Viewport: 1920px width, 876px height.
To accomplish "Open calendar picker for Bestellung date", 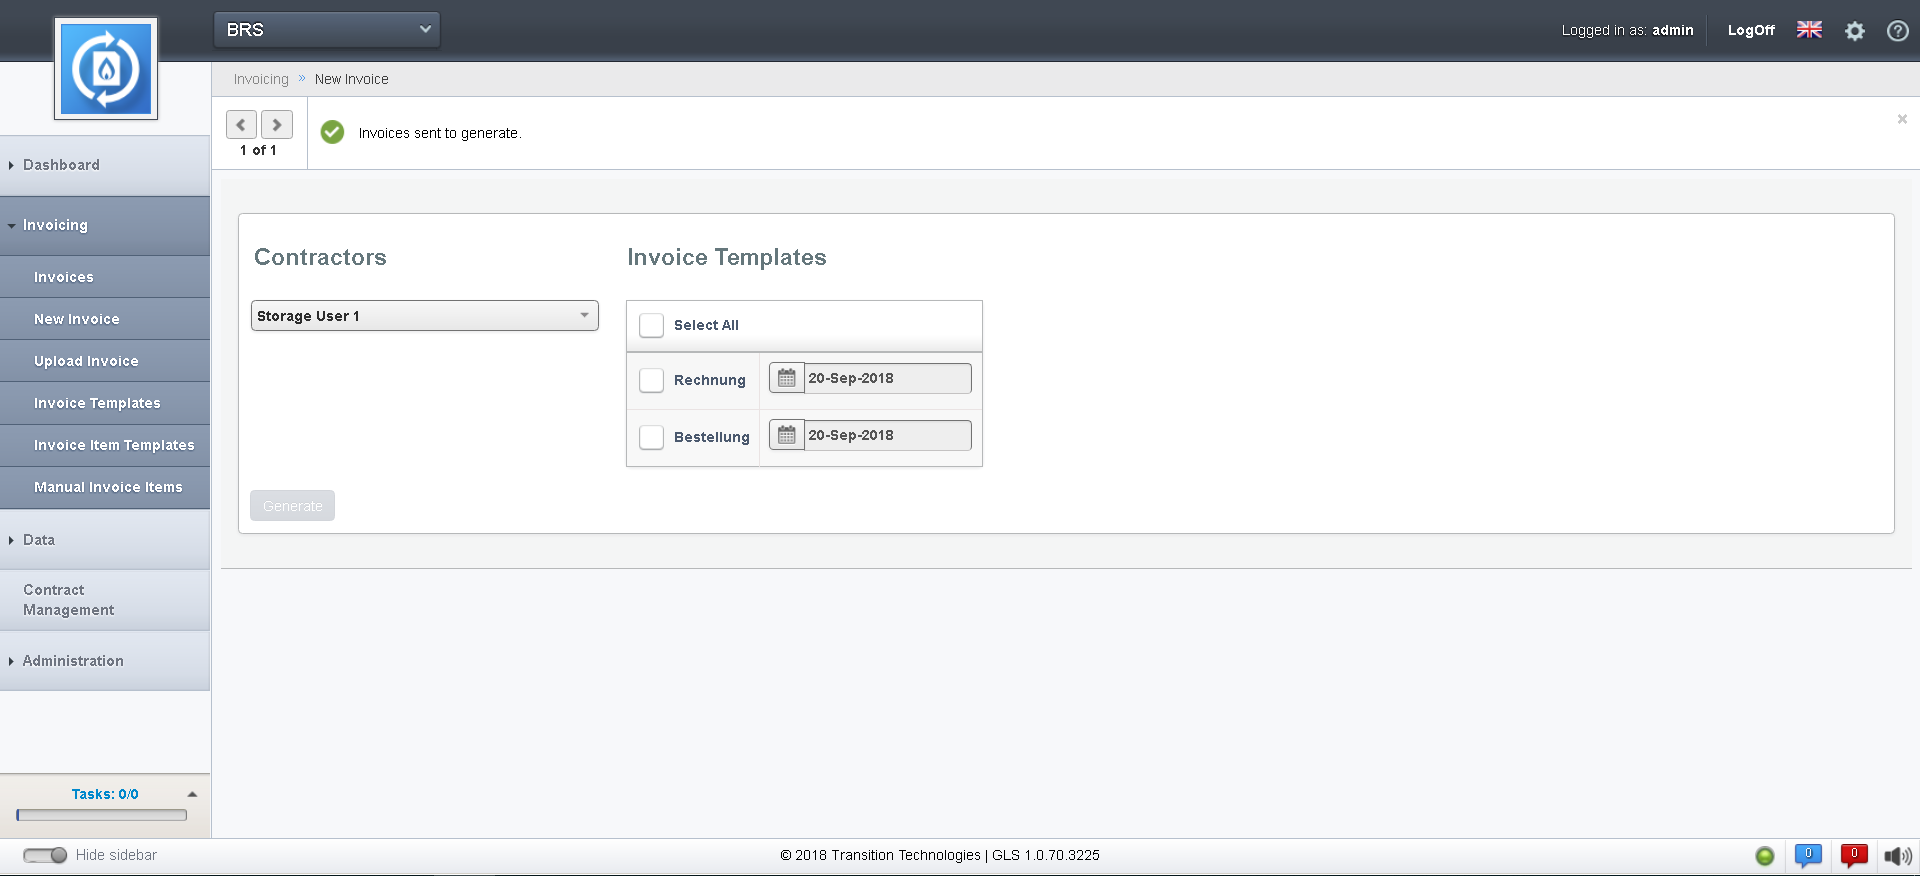I will (787, 435).
